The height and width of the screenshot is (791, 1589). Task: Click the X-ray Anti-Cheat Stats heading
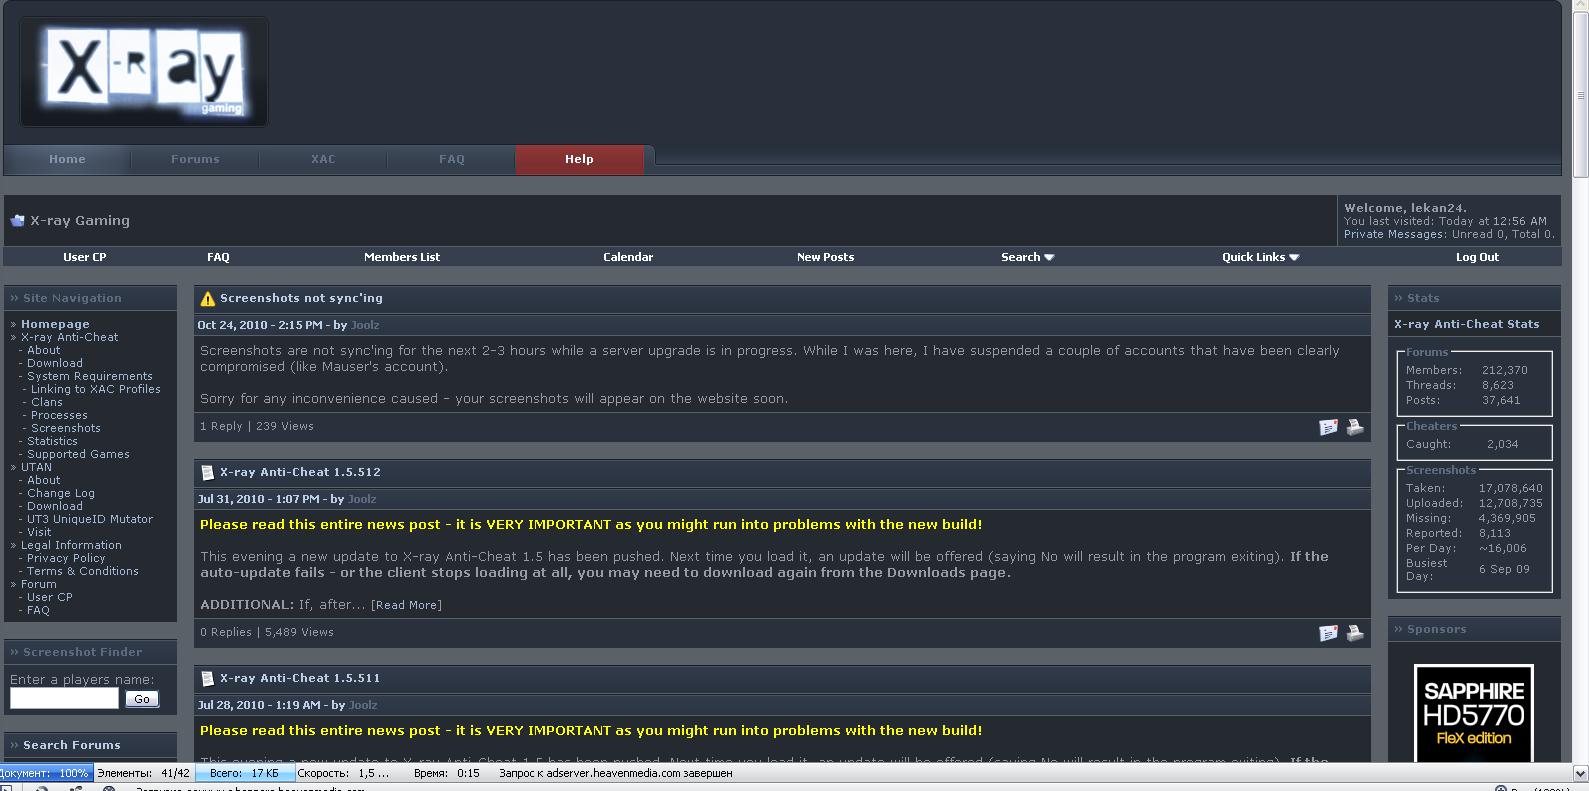click(x=1467, y=324)
